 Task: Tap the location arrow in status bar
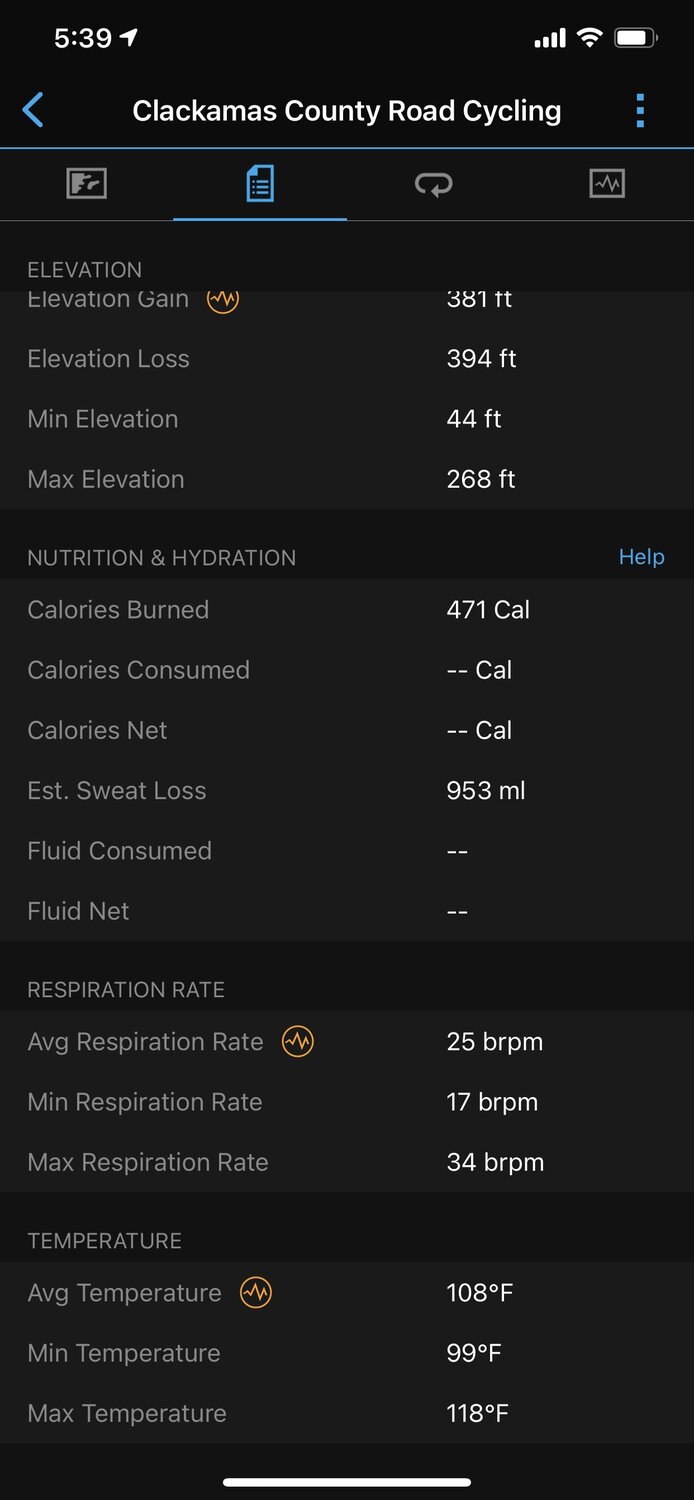(x=129, y=38)
